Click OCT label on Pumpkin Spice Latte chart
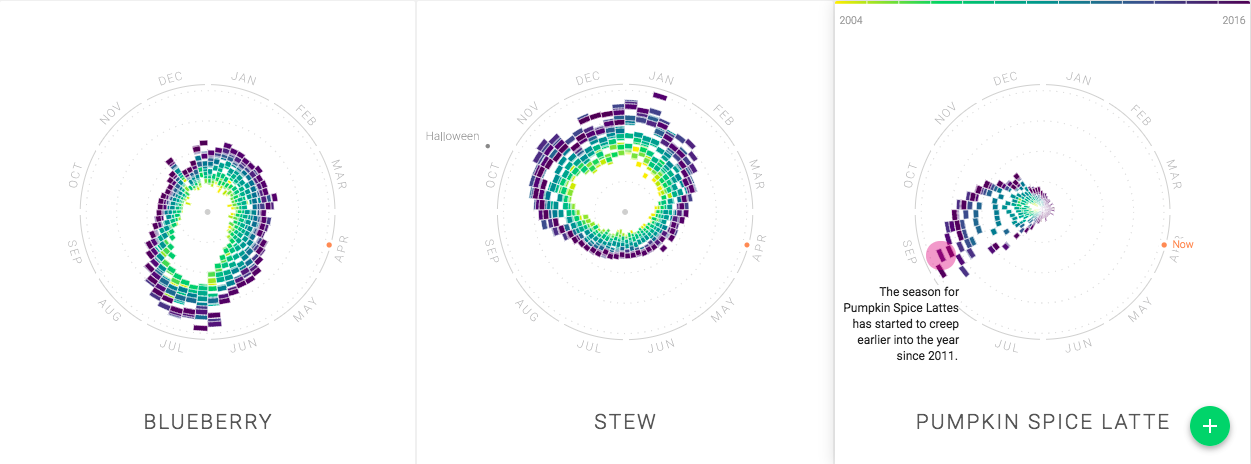Image resolution: width=1251 pixels, height=464 pixels. (x=910, y=175)
